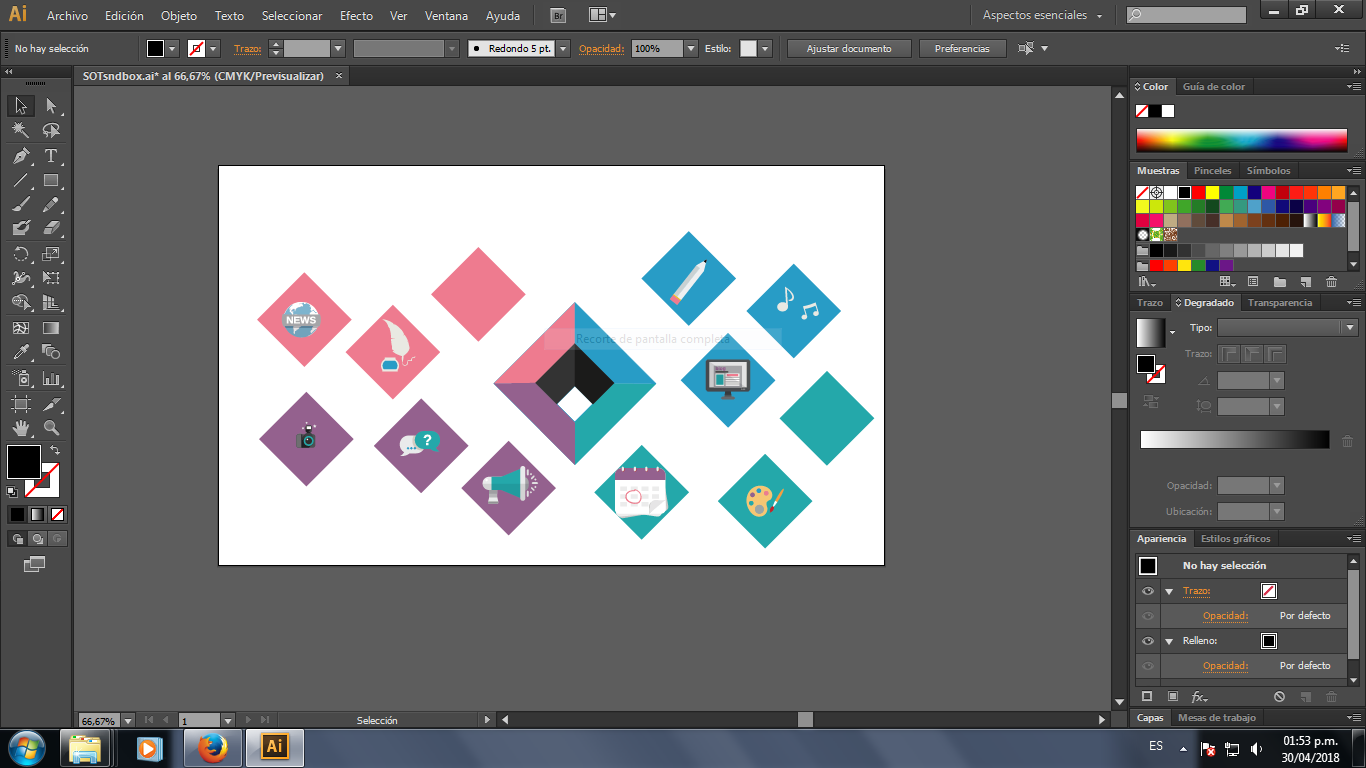The height and width of the screenshot is (768, 1366).
Task: Switch to the Transparencia tab
Action: (1280, 303)
